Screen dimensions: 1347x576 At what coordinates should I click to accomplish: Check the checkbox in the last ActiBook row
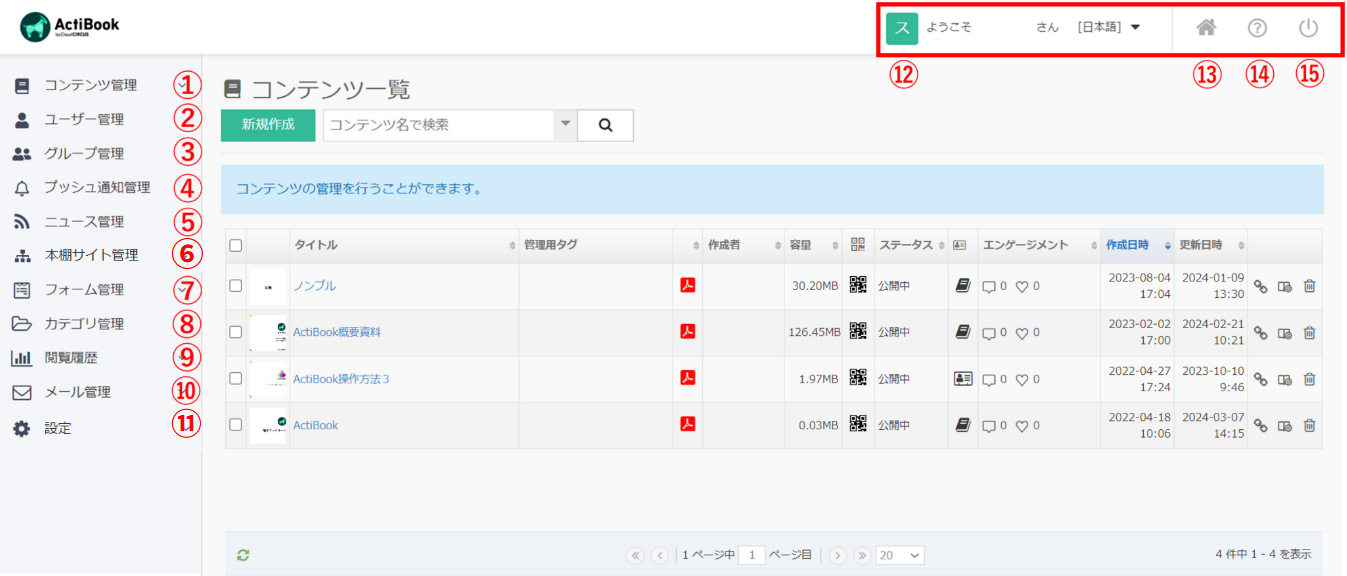(x=235, y=424)
